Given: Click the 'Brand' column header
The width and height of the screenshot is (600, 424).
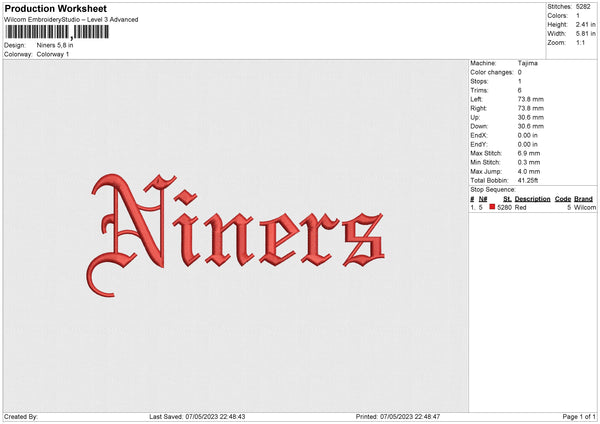Looking at the screenshot, I should click(x=583, y=199).
